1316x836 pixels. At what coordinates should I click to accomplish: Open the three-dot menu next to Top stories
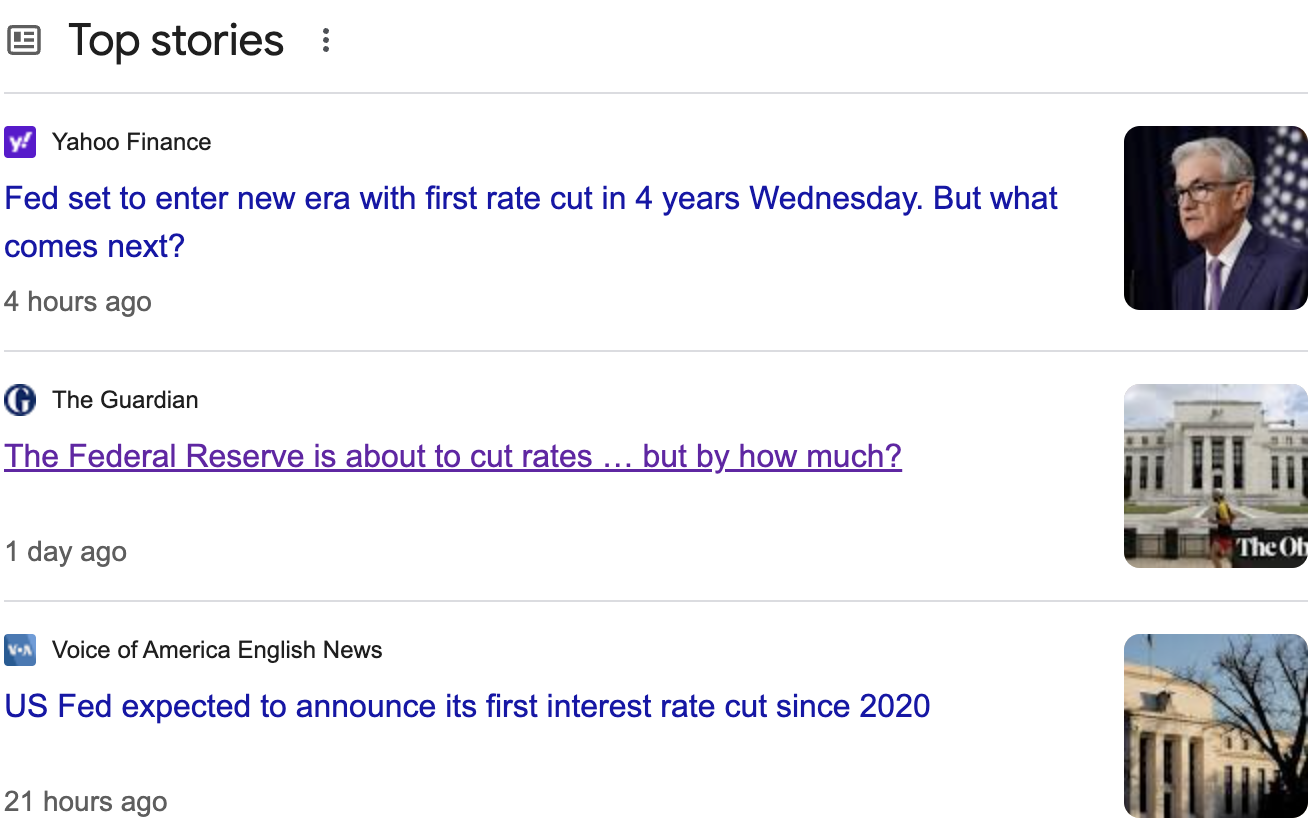pos(325,40)
